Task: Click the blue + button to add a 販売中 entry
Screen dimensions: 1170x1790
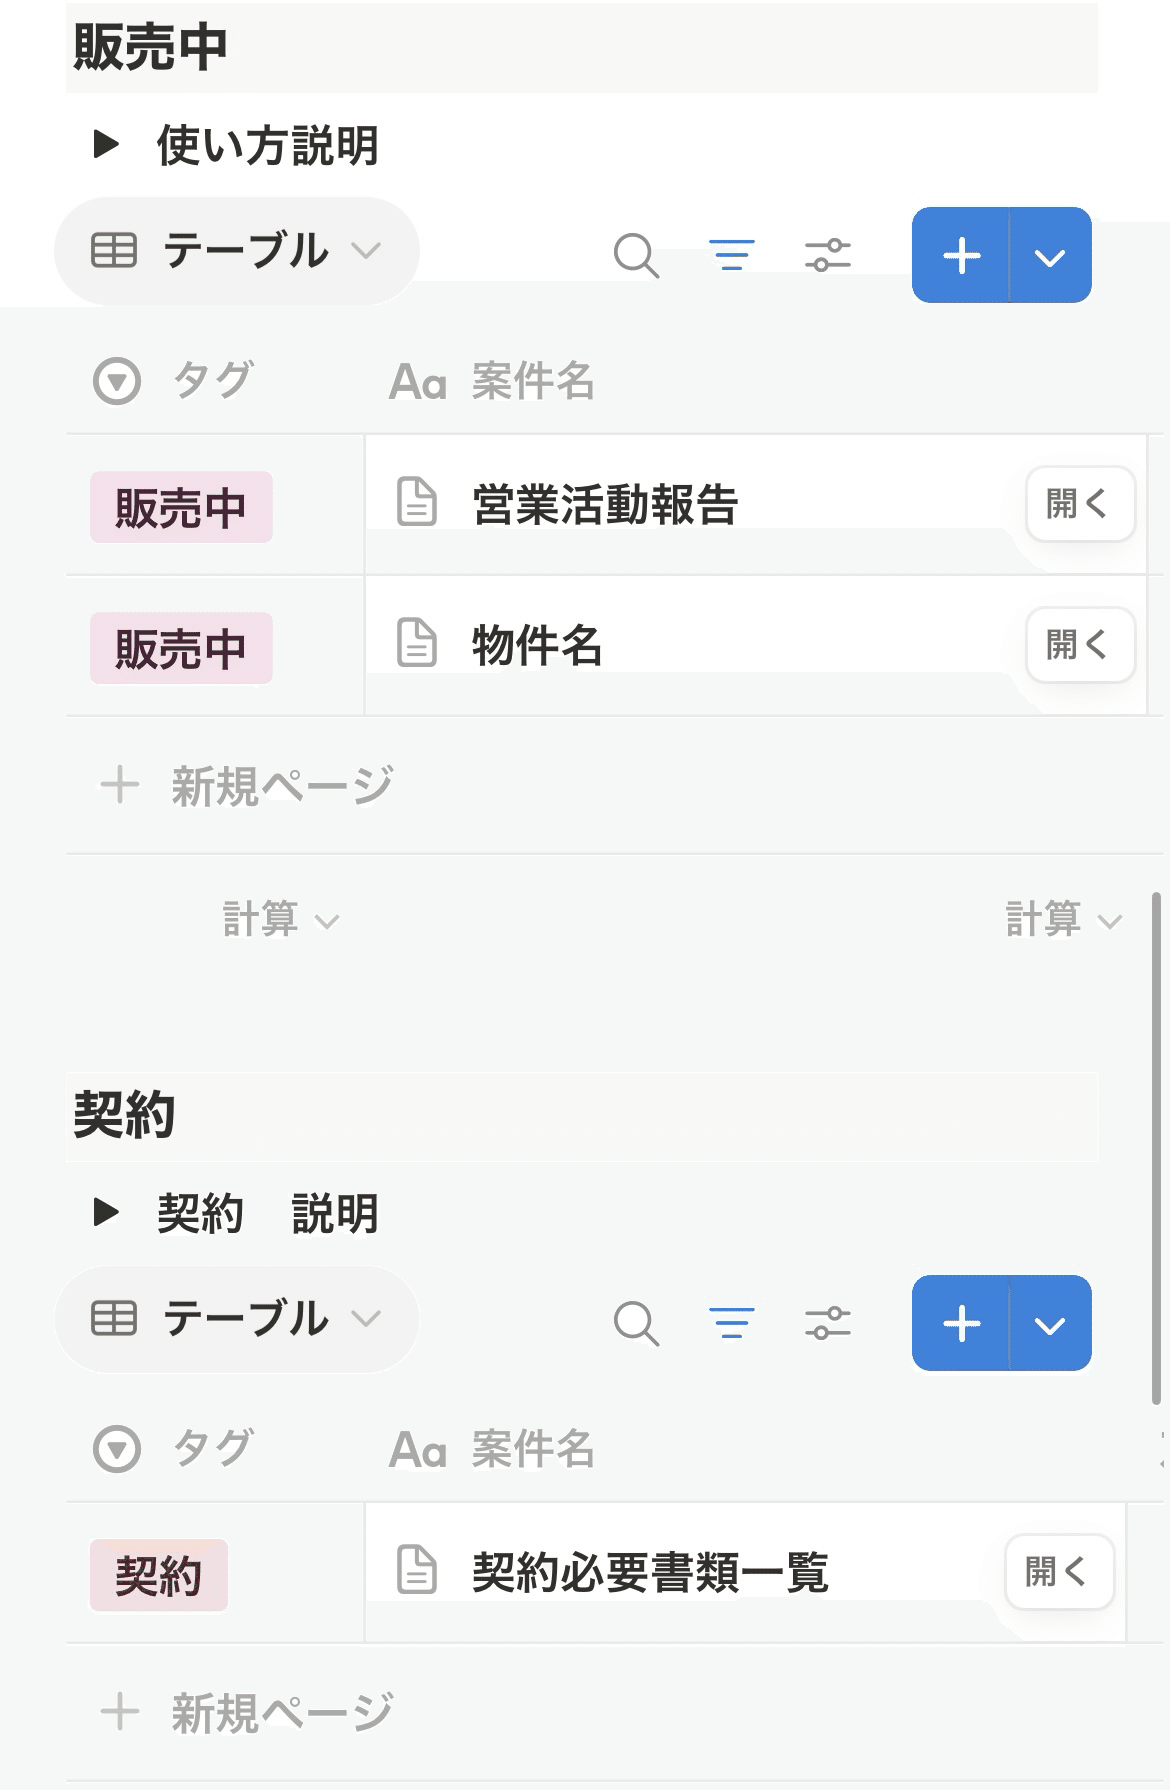Action: [959, 257]
